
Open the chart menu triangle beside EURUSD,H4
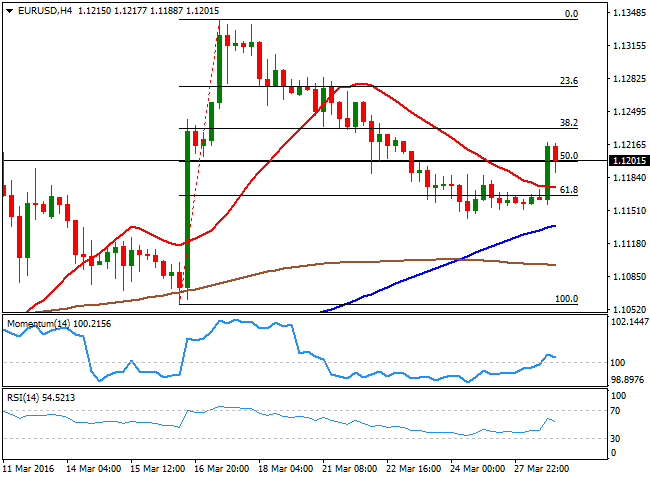[x=10, y=11]
